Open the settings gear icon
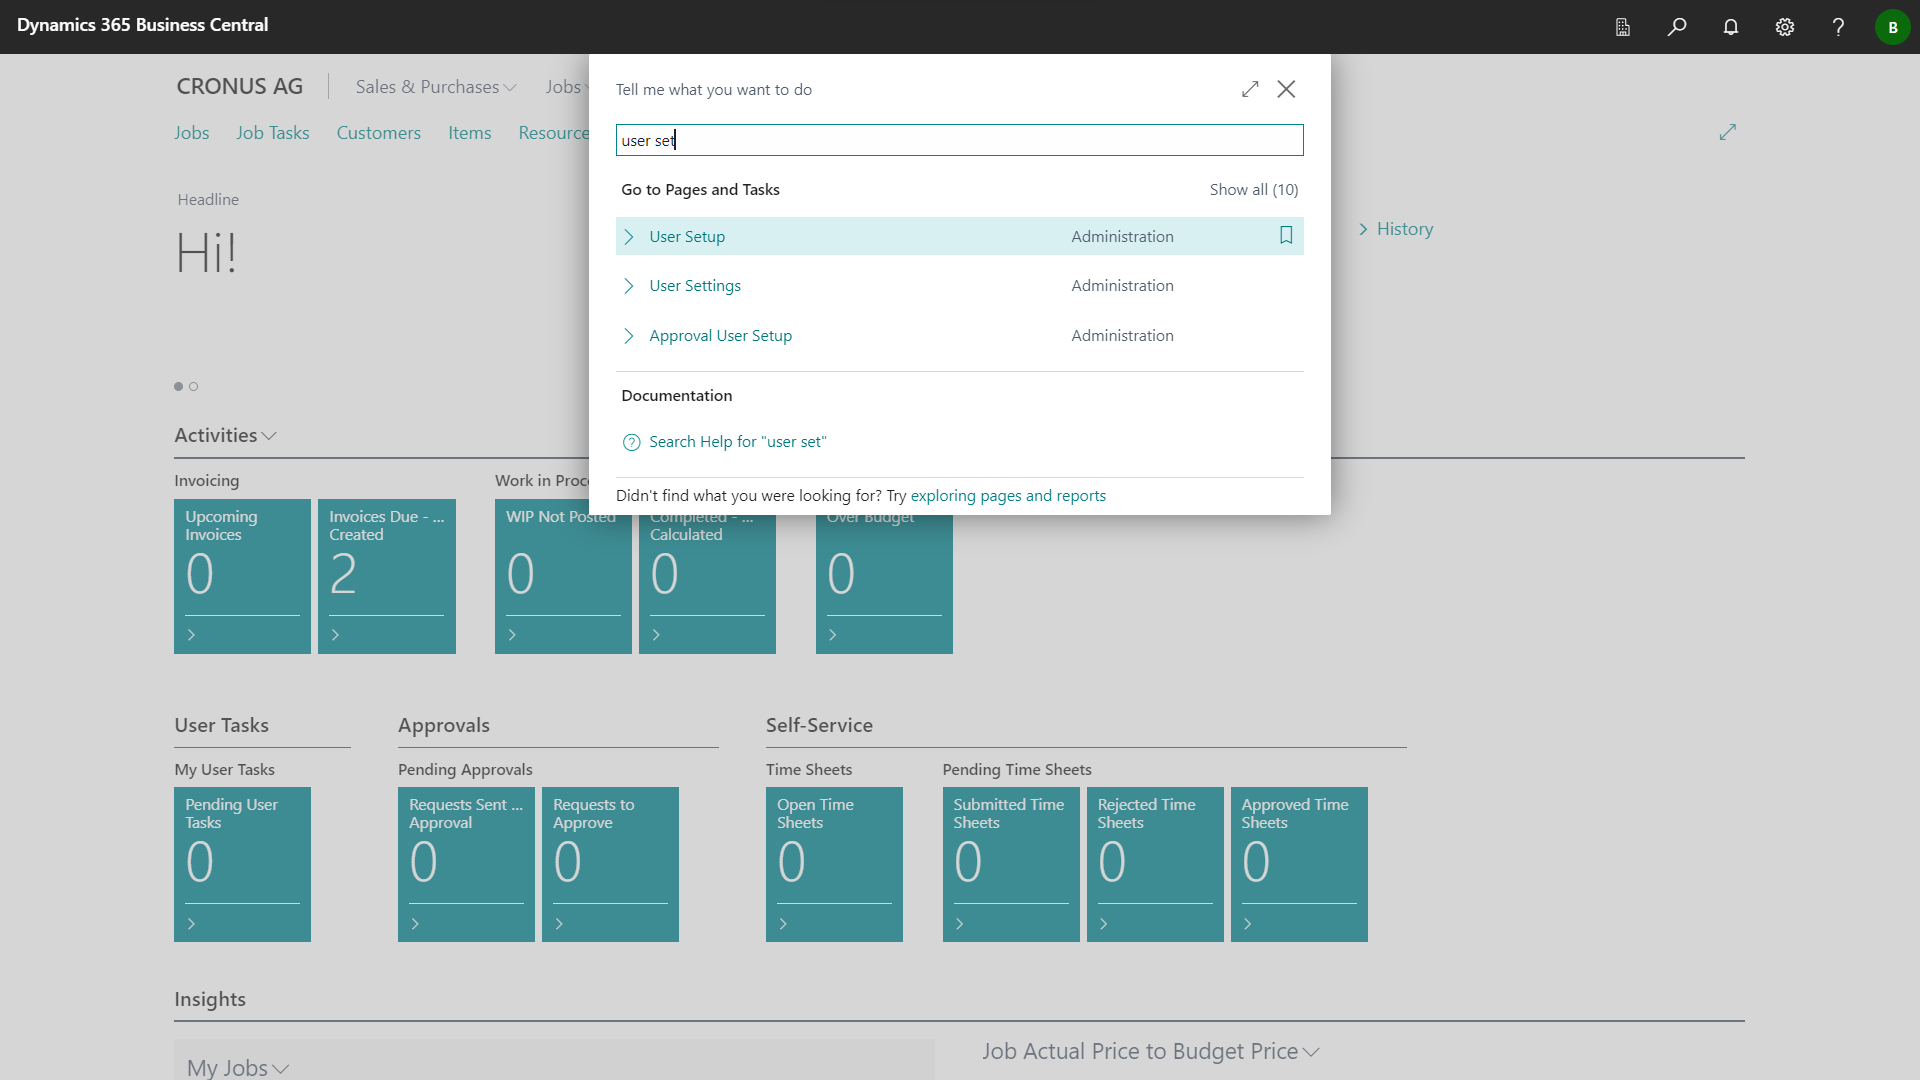1920x1080 pixels. pos(1785,27)
